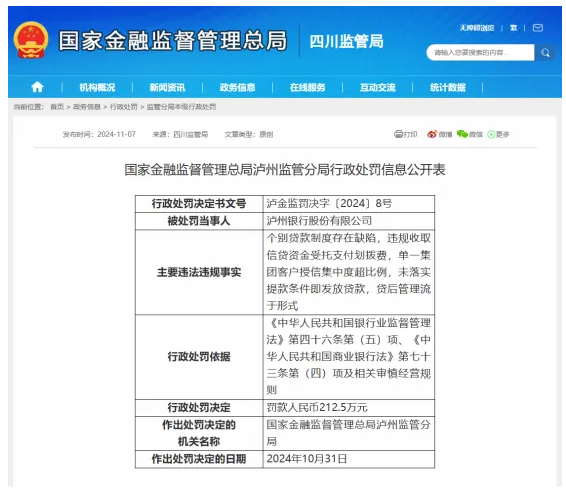Click the 行政处罚决定书文号 header cell
This screenshot has height=502, width=566.
coord(199,204)
